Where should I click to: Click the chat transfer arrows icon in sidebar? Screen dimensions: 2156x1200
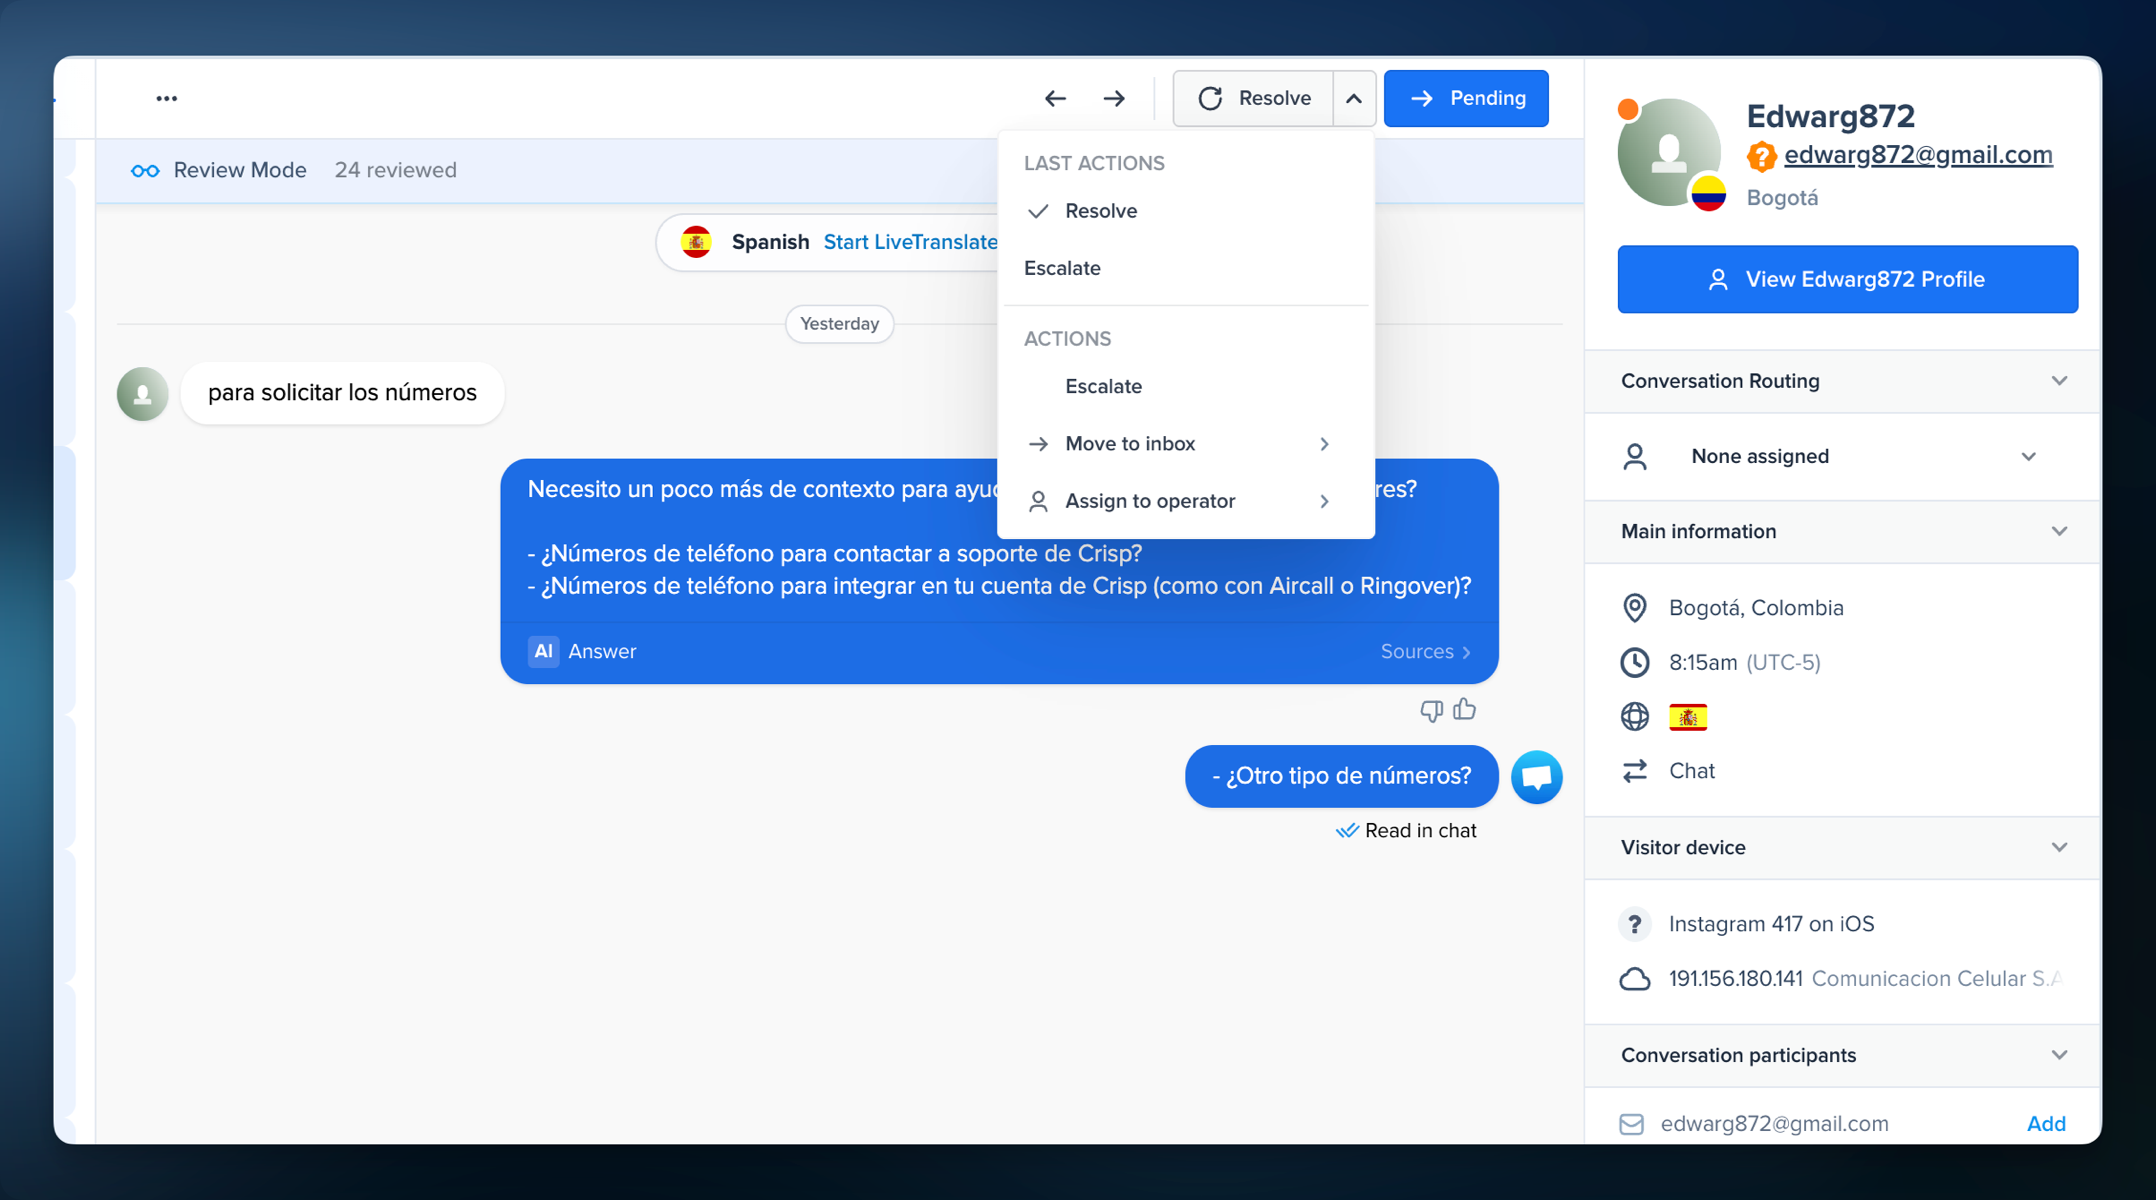click(x=1634, y=770)
